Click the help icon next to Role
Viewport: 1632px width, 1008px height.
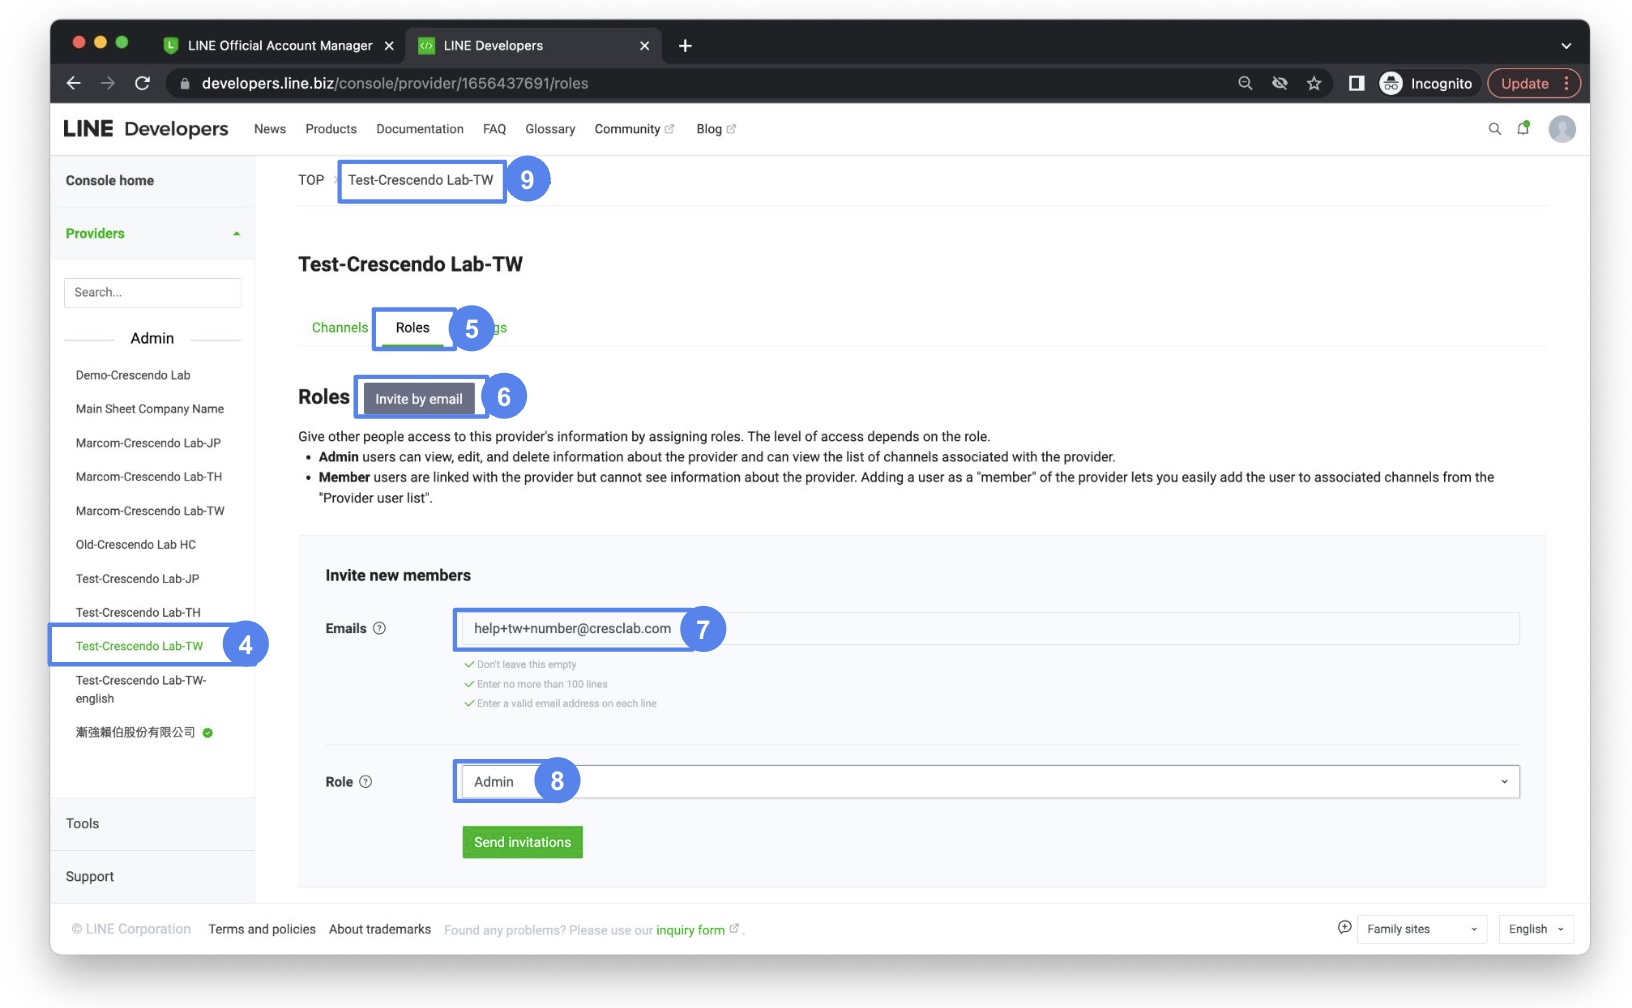coord(365,782)
